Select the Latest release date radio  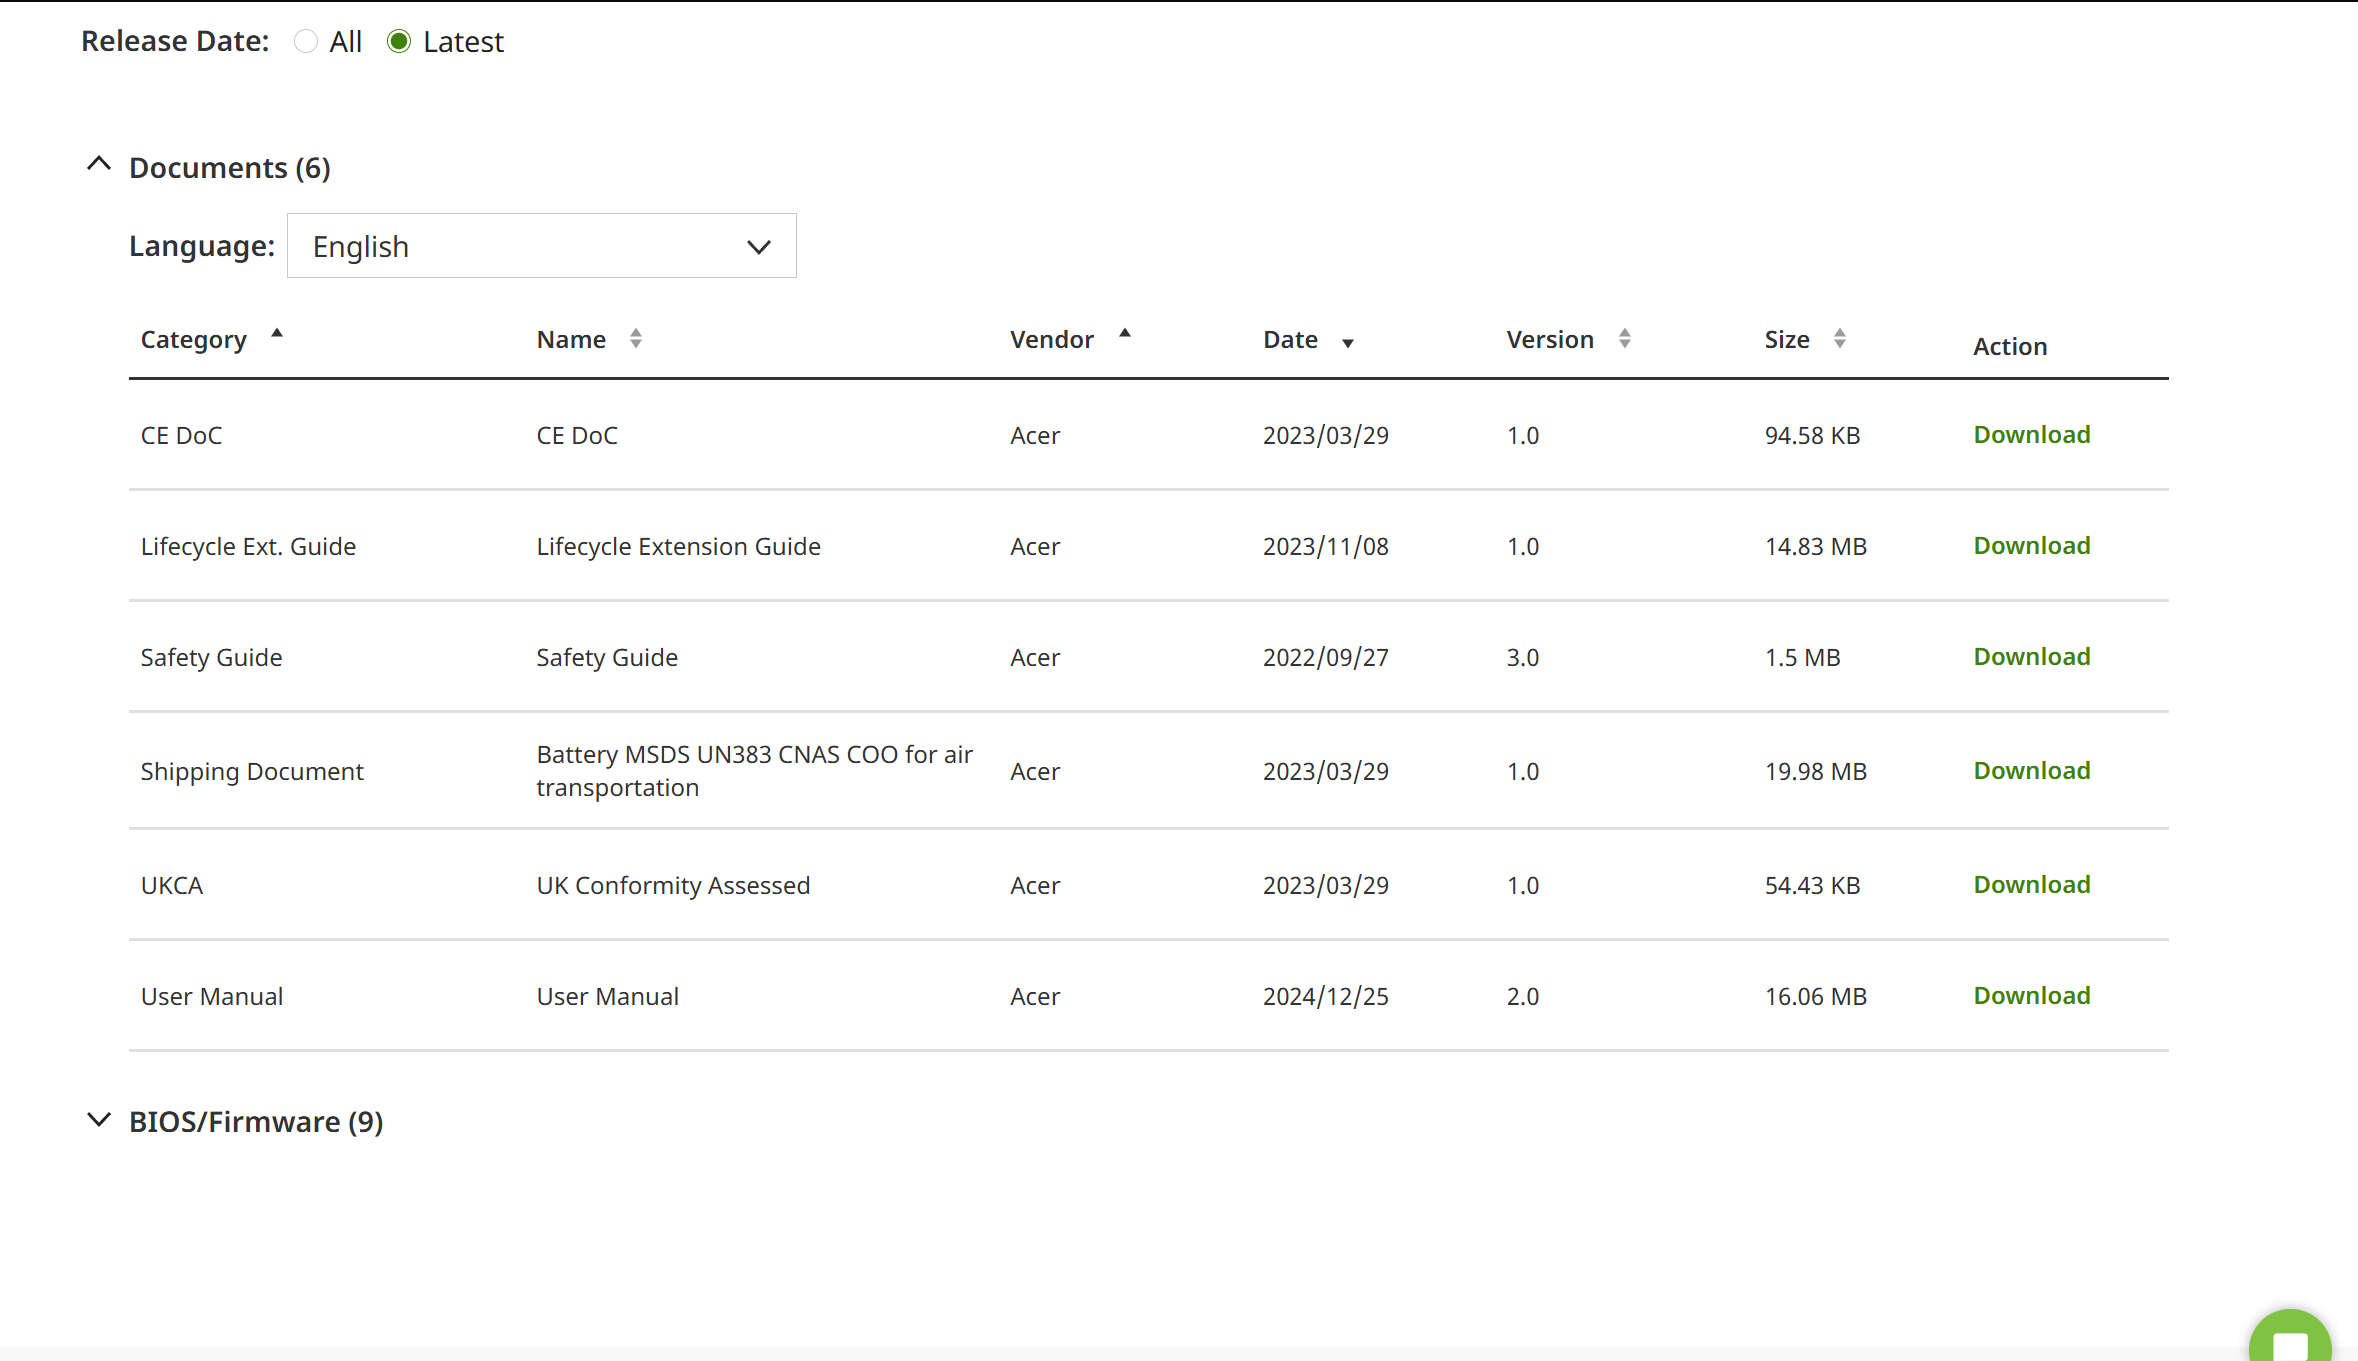tap(399, 41)
